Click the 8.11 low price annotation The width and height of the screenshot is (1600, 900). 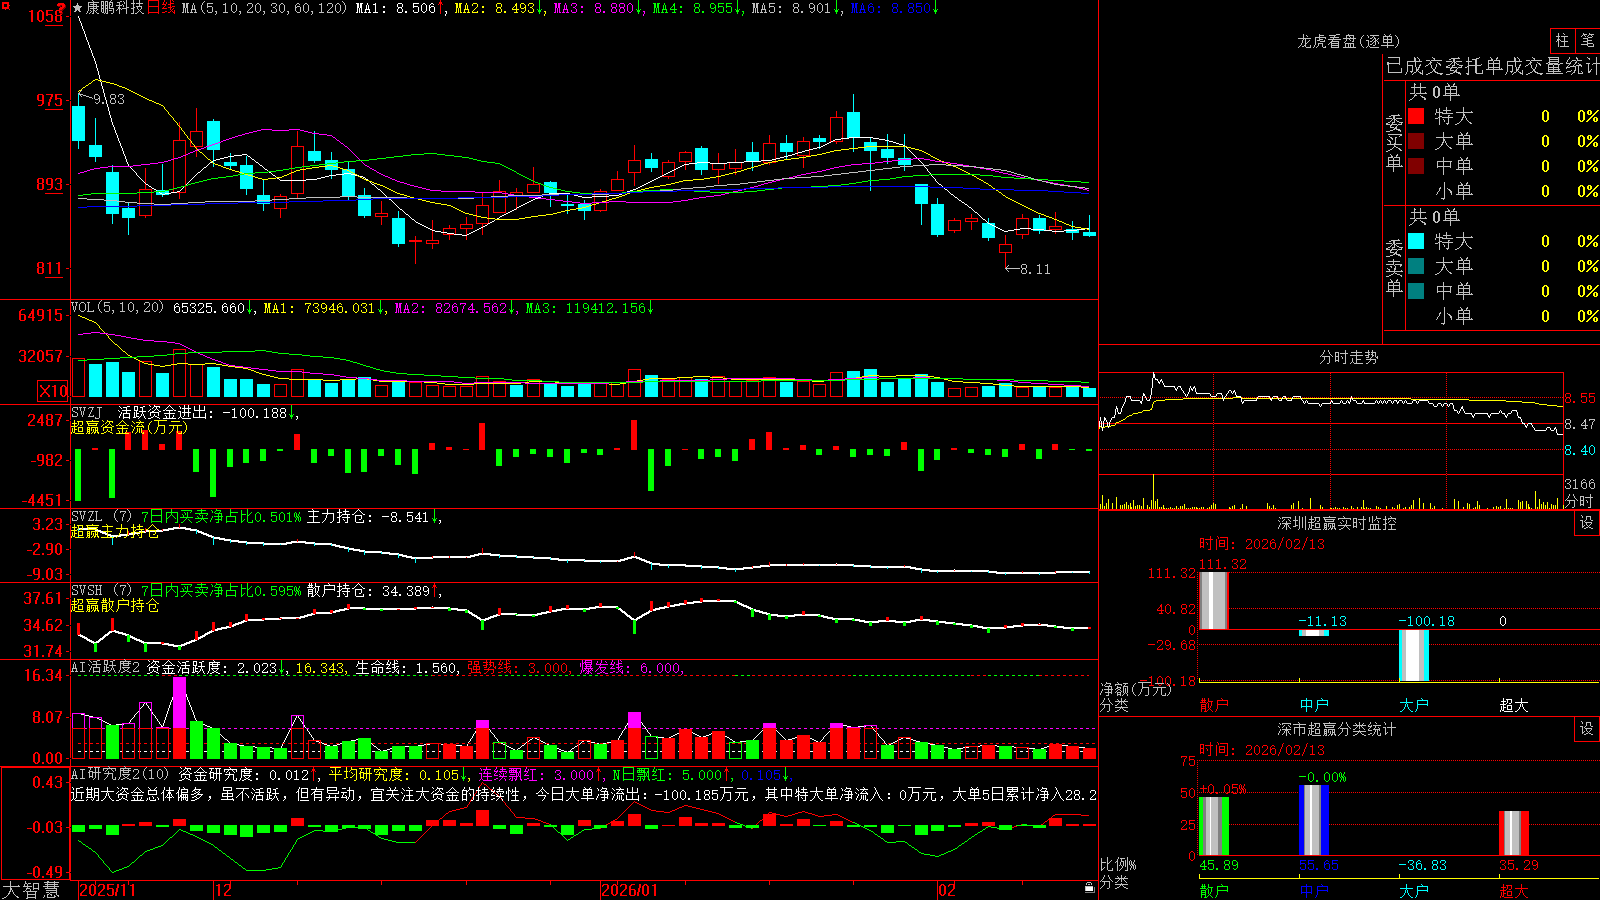pyautogui.click(x=1035, y=269)
